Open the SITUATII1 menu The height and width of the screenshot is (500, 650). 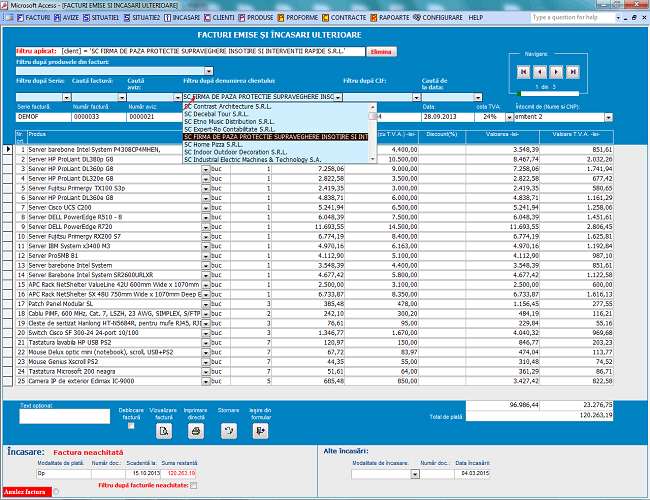tap(101, 18)
